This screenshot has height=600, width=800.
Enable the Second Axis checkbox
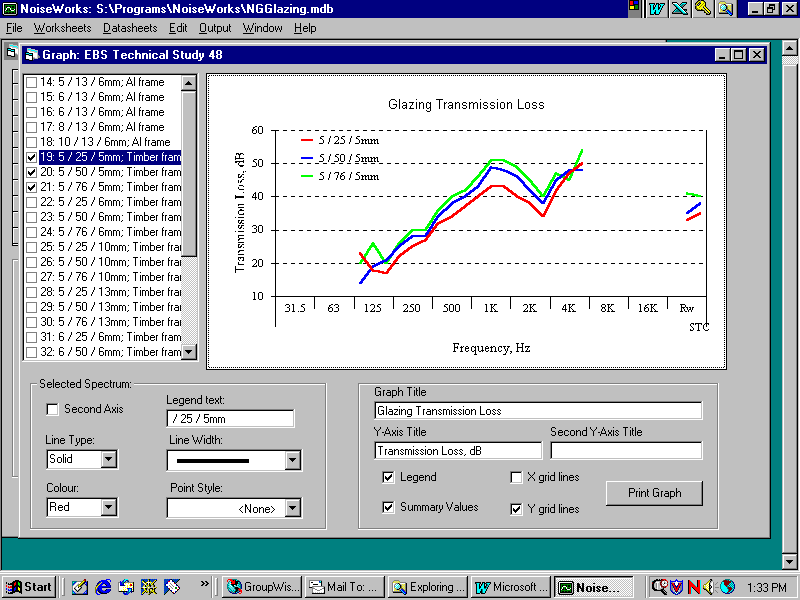[52, 409]
